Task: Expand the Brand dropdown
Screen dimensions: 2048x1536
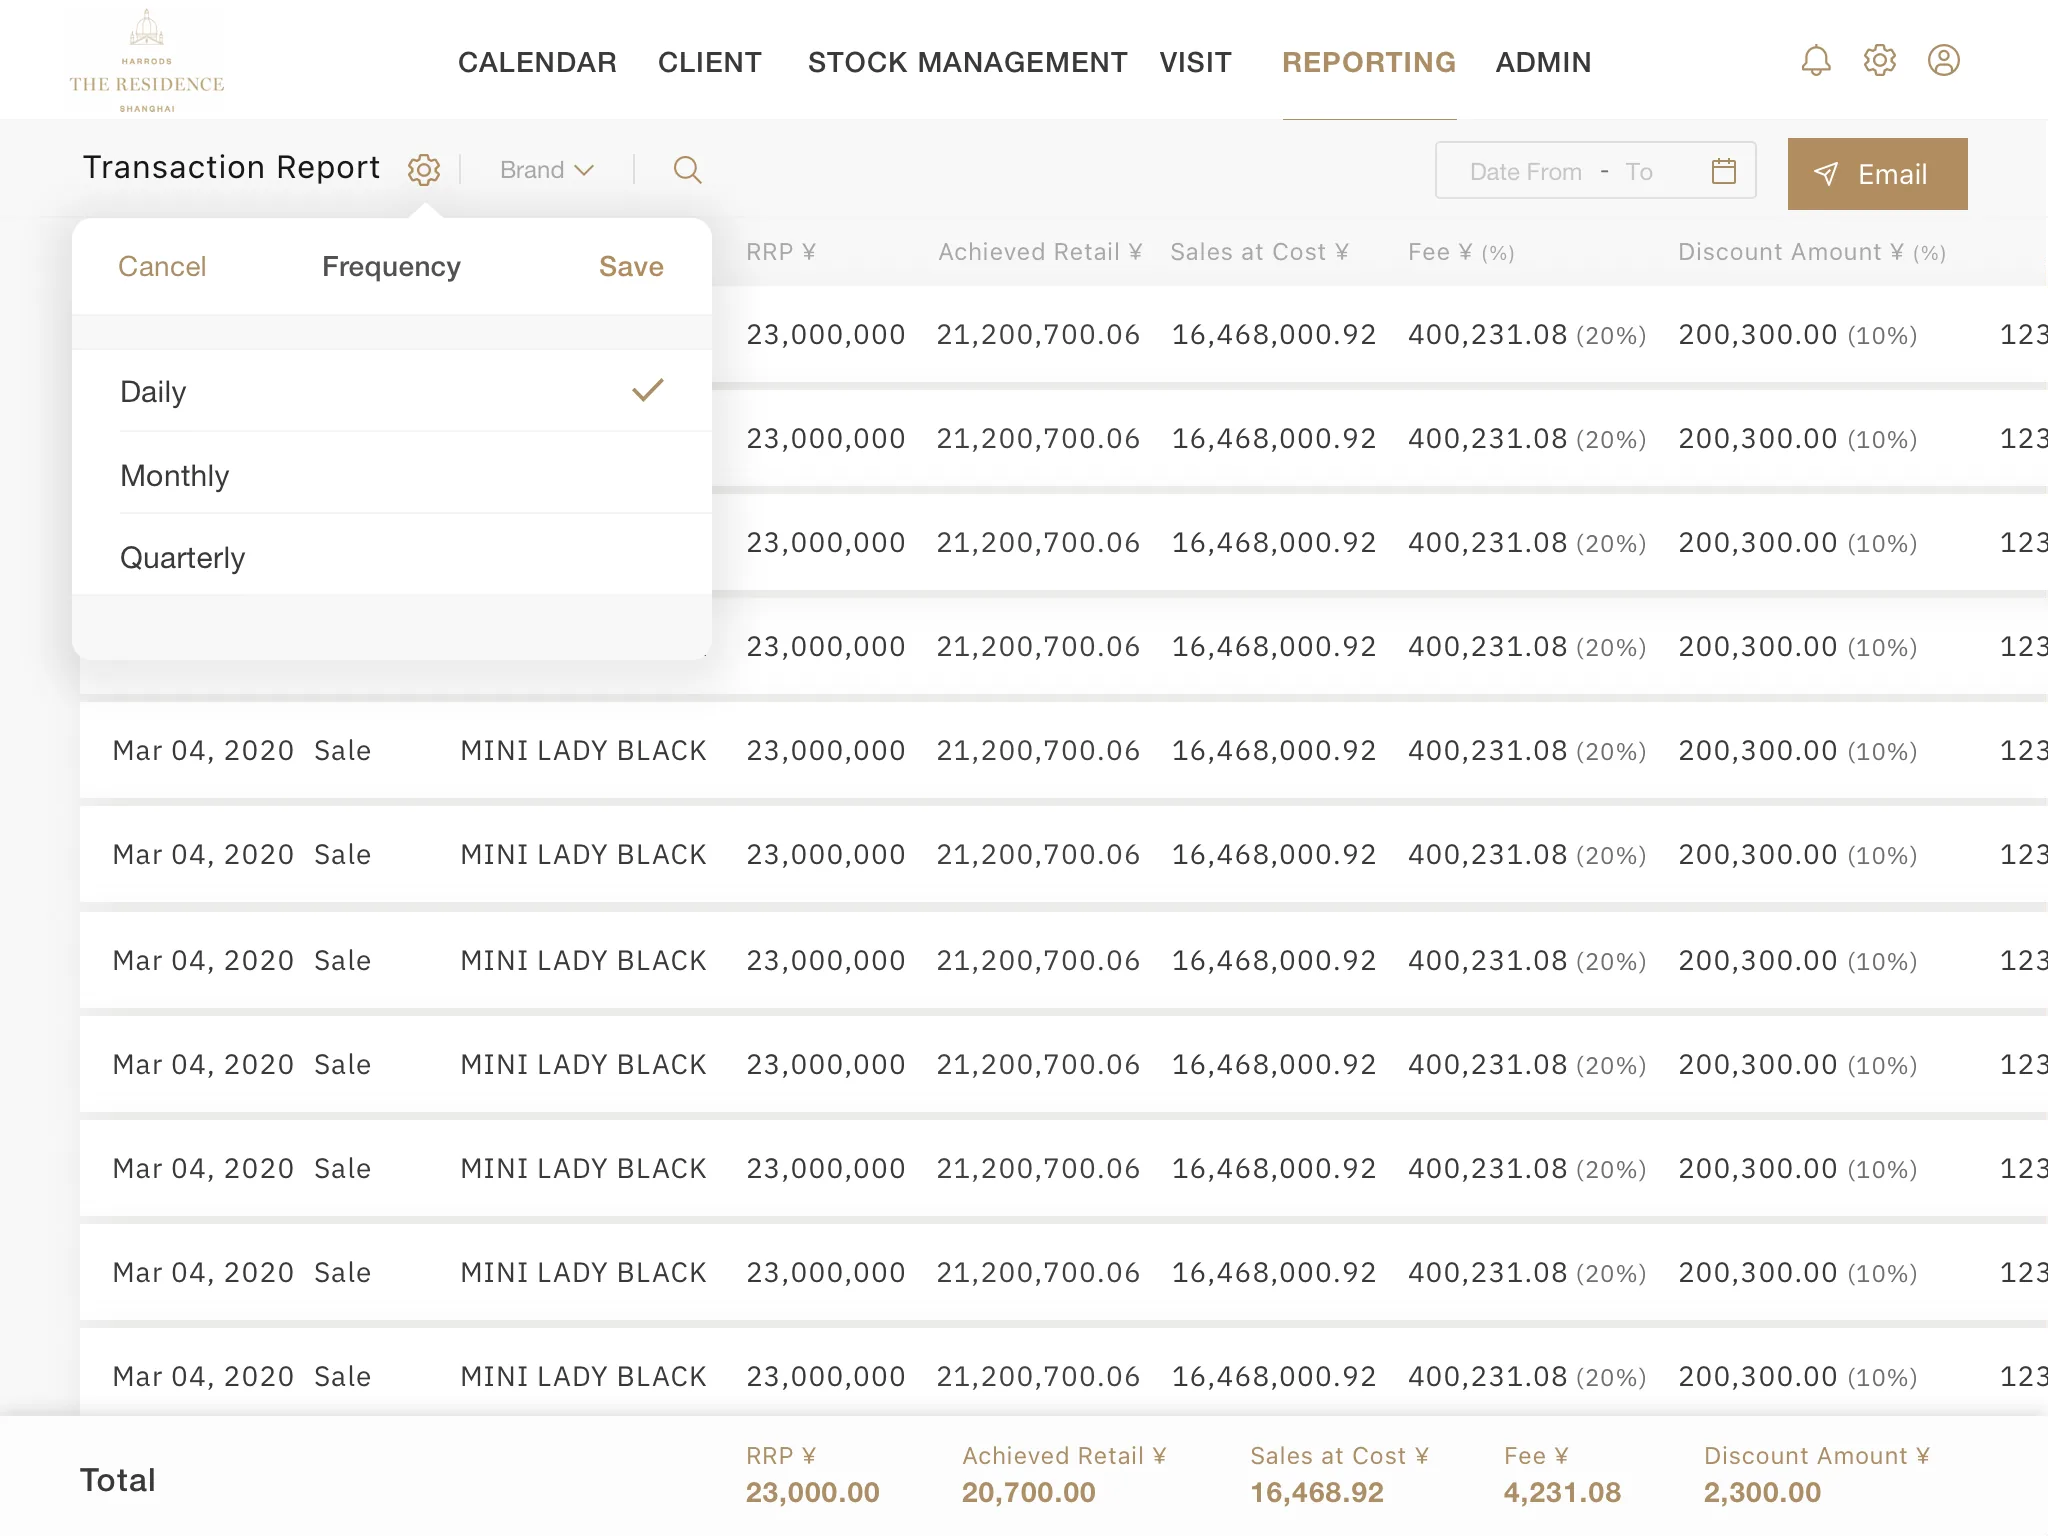Action: pos(547,170)
